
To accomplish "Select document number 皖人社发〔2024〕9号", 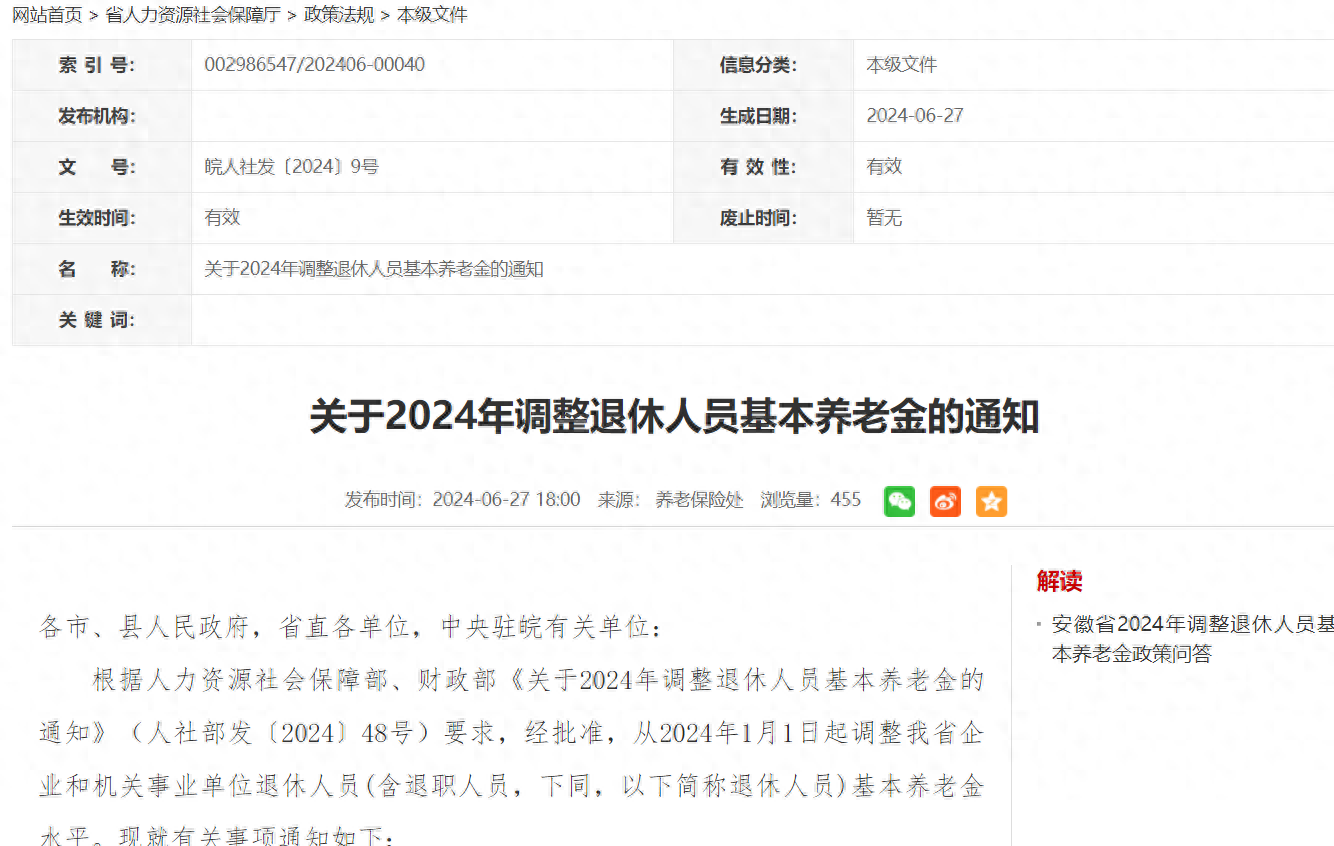I will pos(291,167).
